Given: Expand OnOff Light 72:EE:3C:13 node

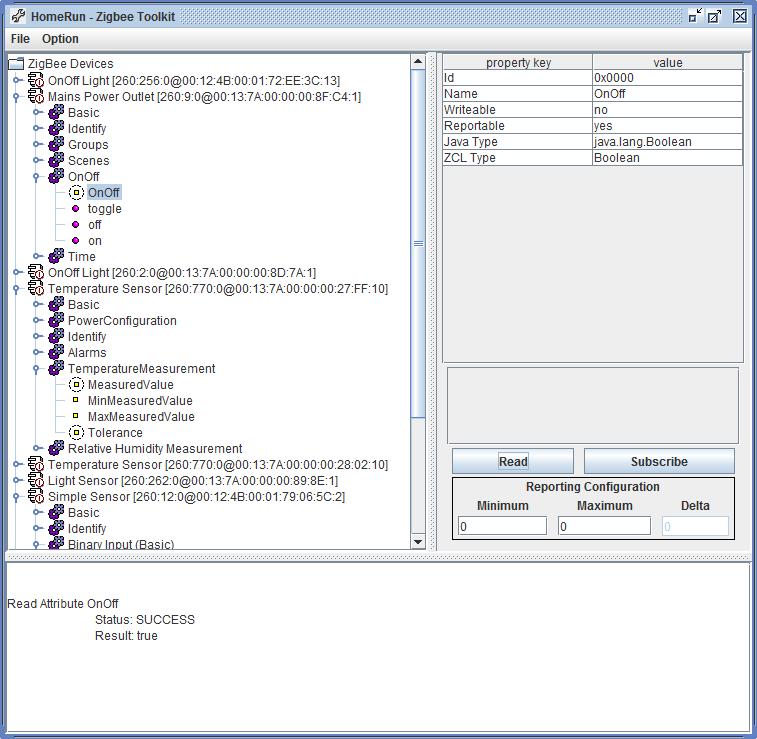Looking at the screenshot, I should (x=17, y=80).
